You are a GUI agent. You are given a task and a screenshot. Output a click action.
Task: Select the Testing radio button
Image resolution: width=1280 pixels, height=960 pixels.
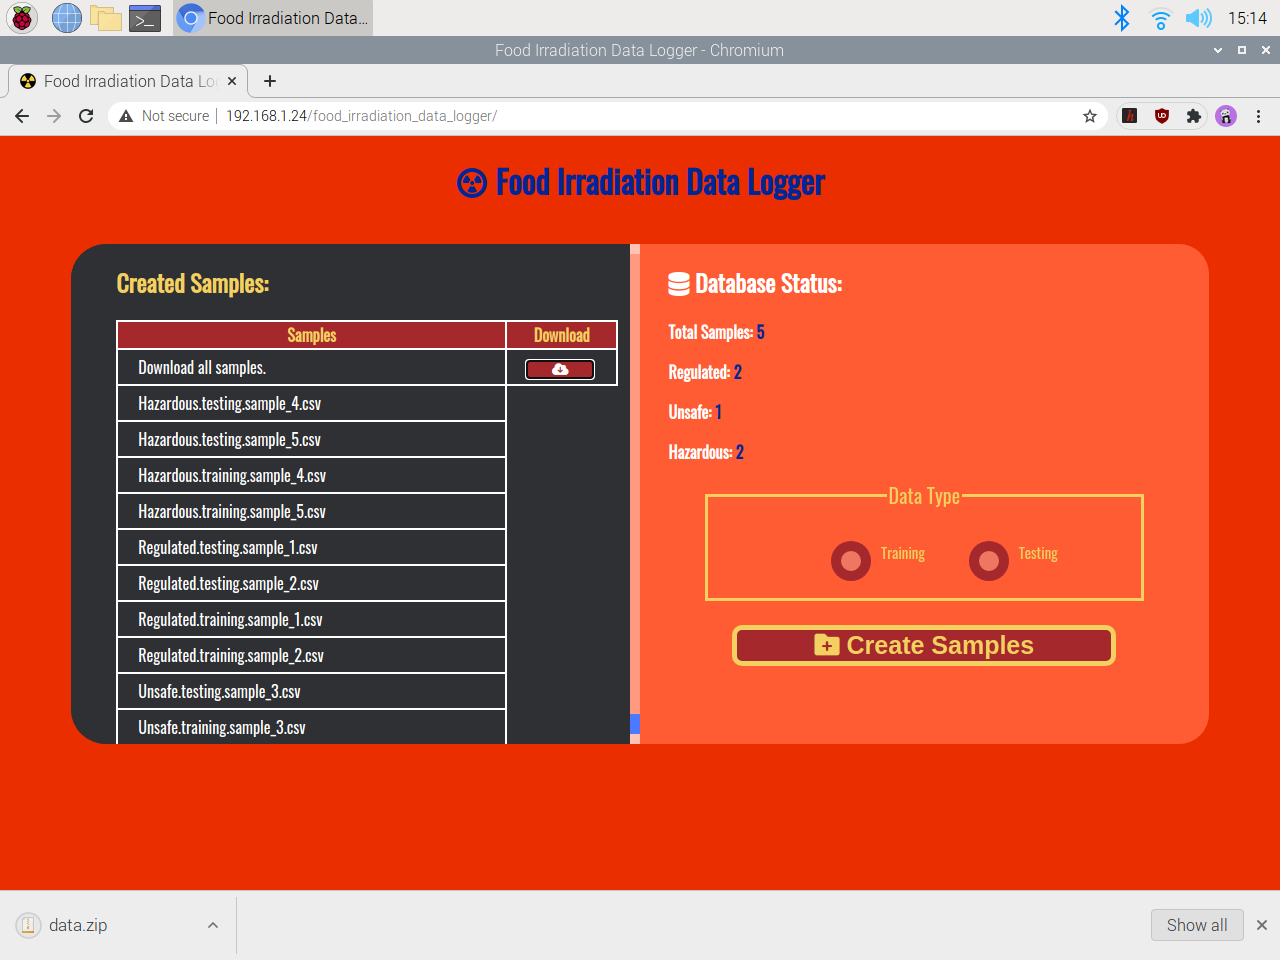point(988,560)
